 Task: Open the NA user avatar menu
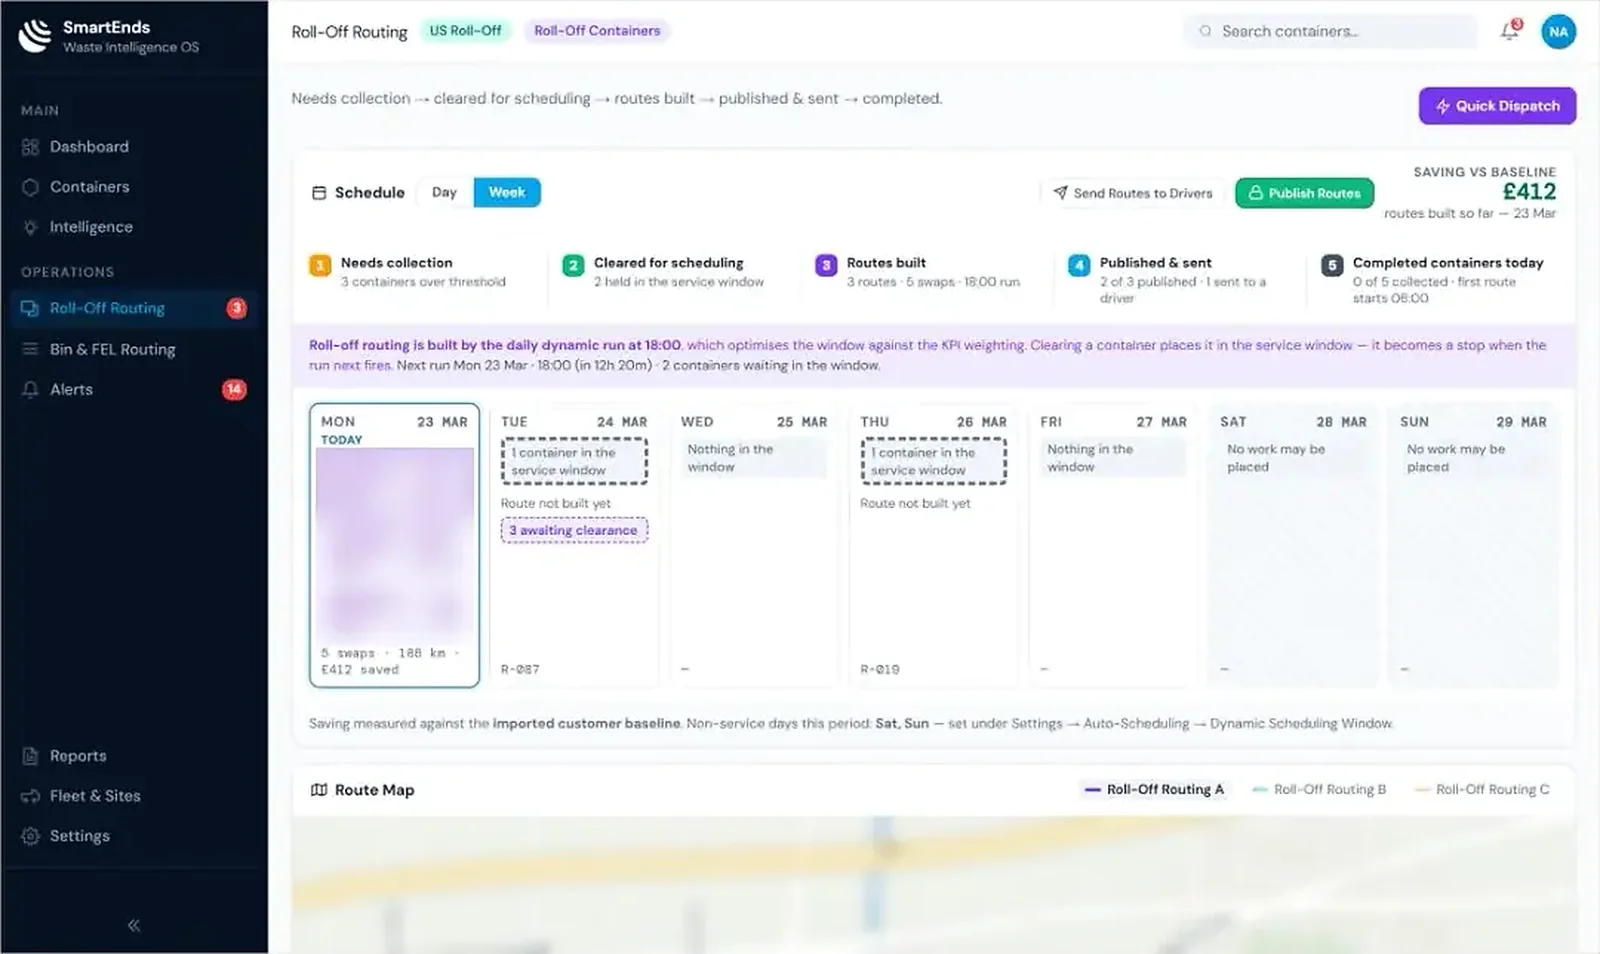(x=1558, y=32)
